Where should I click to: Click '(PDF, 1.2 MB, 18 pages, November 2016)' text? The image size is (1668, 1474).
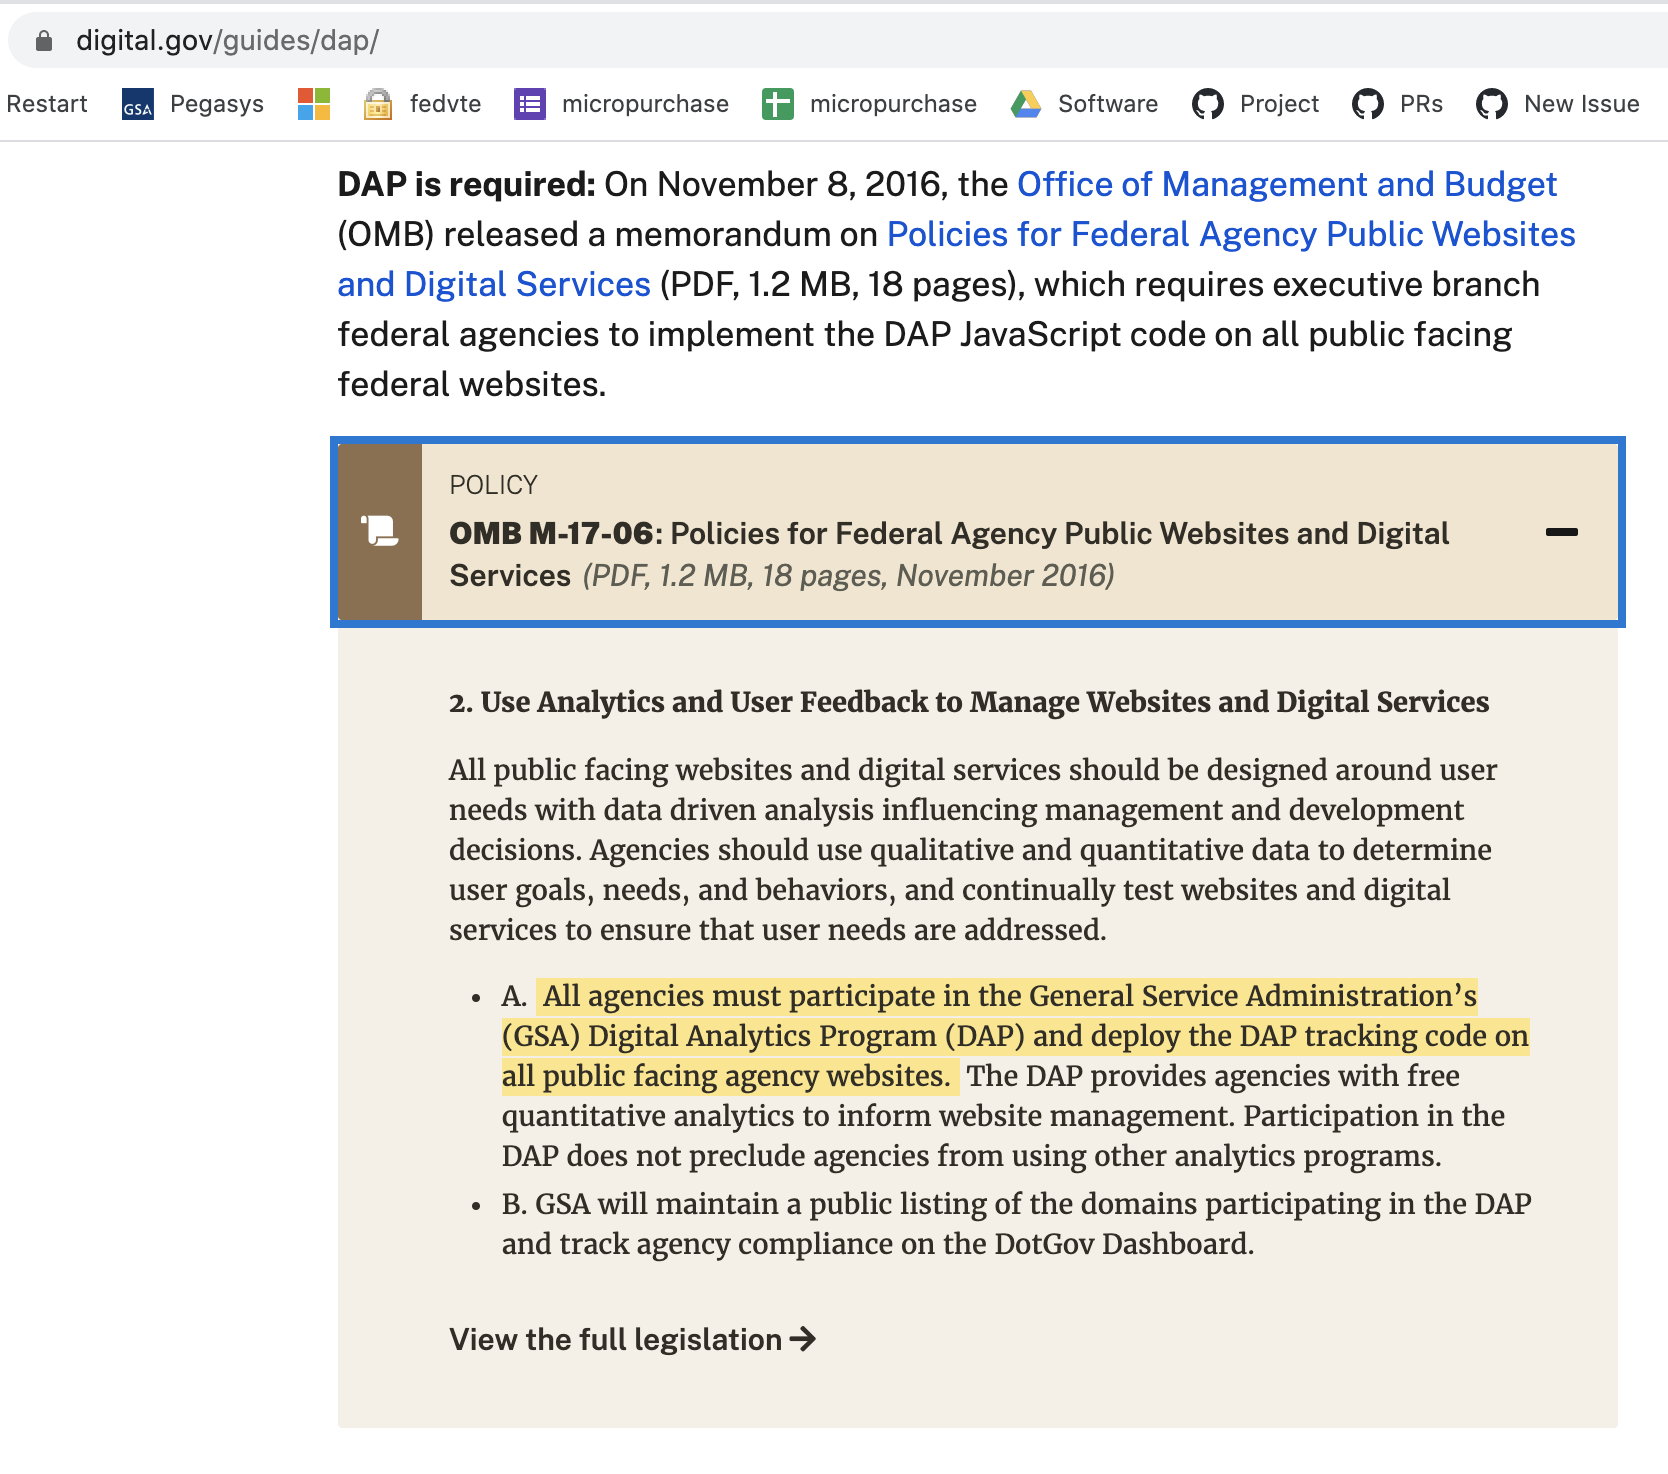tap(849, 576)
